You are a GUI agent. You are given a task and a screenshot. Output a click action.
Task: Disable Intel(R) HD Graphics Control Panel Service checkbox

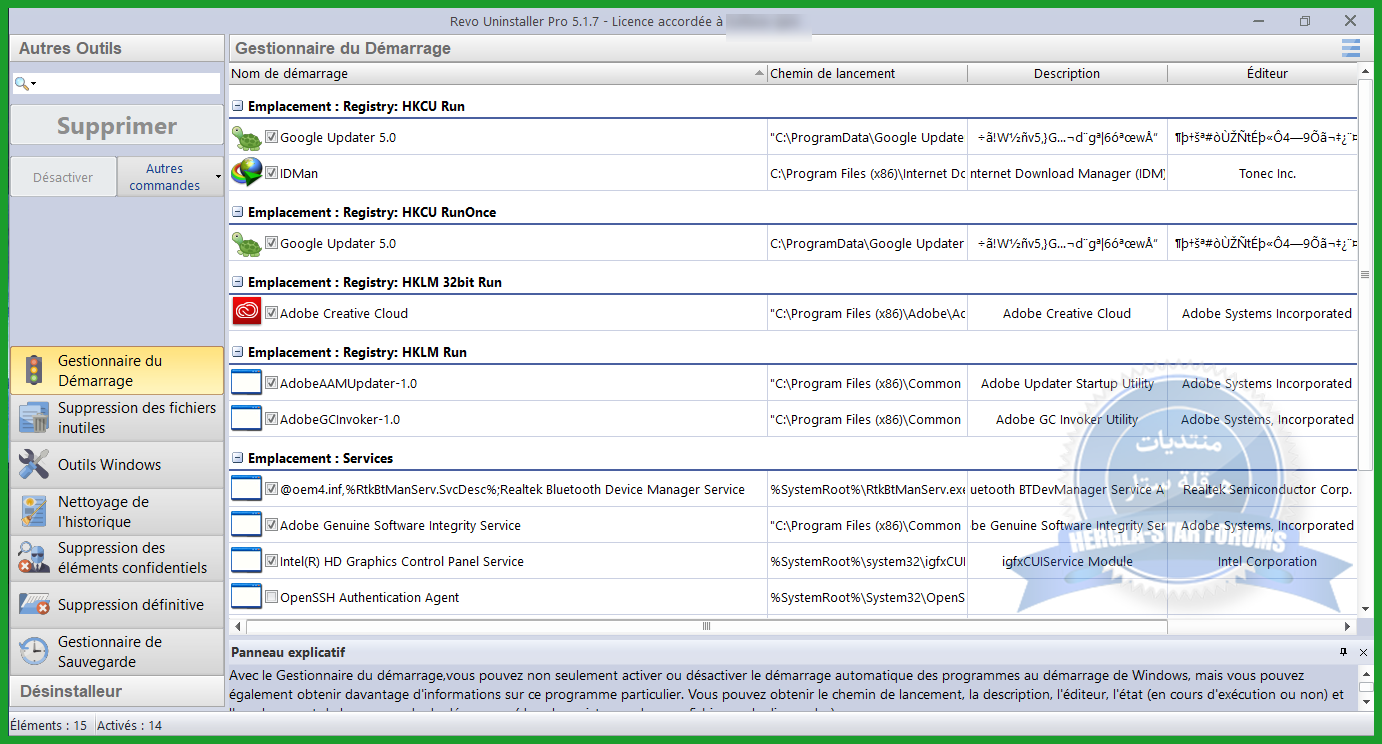click(271, 562)
